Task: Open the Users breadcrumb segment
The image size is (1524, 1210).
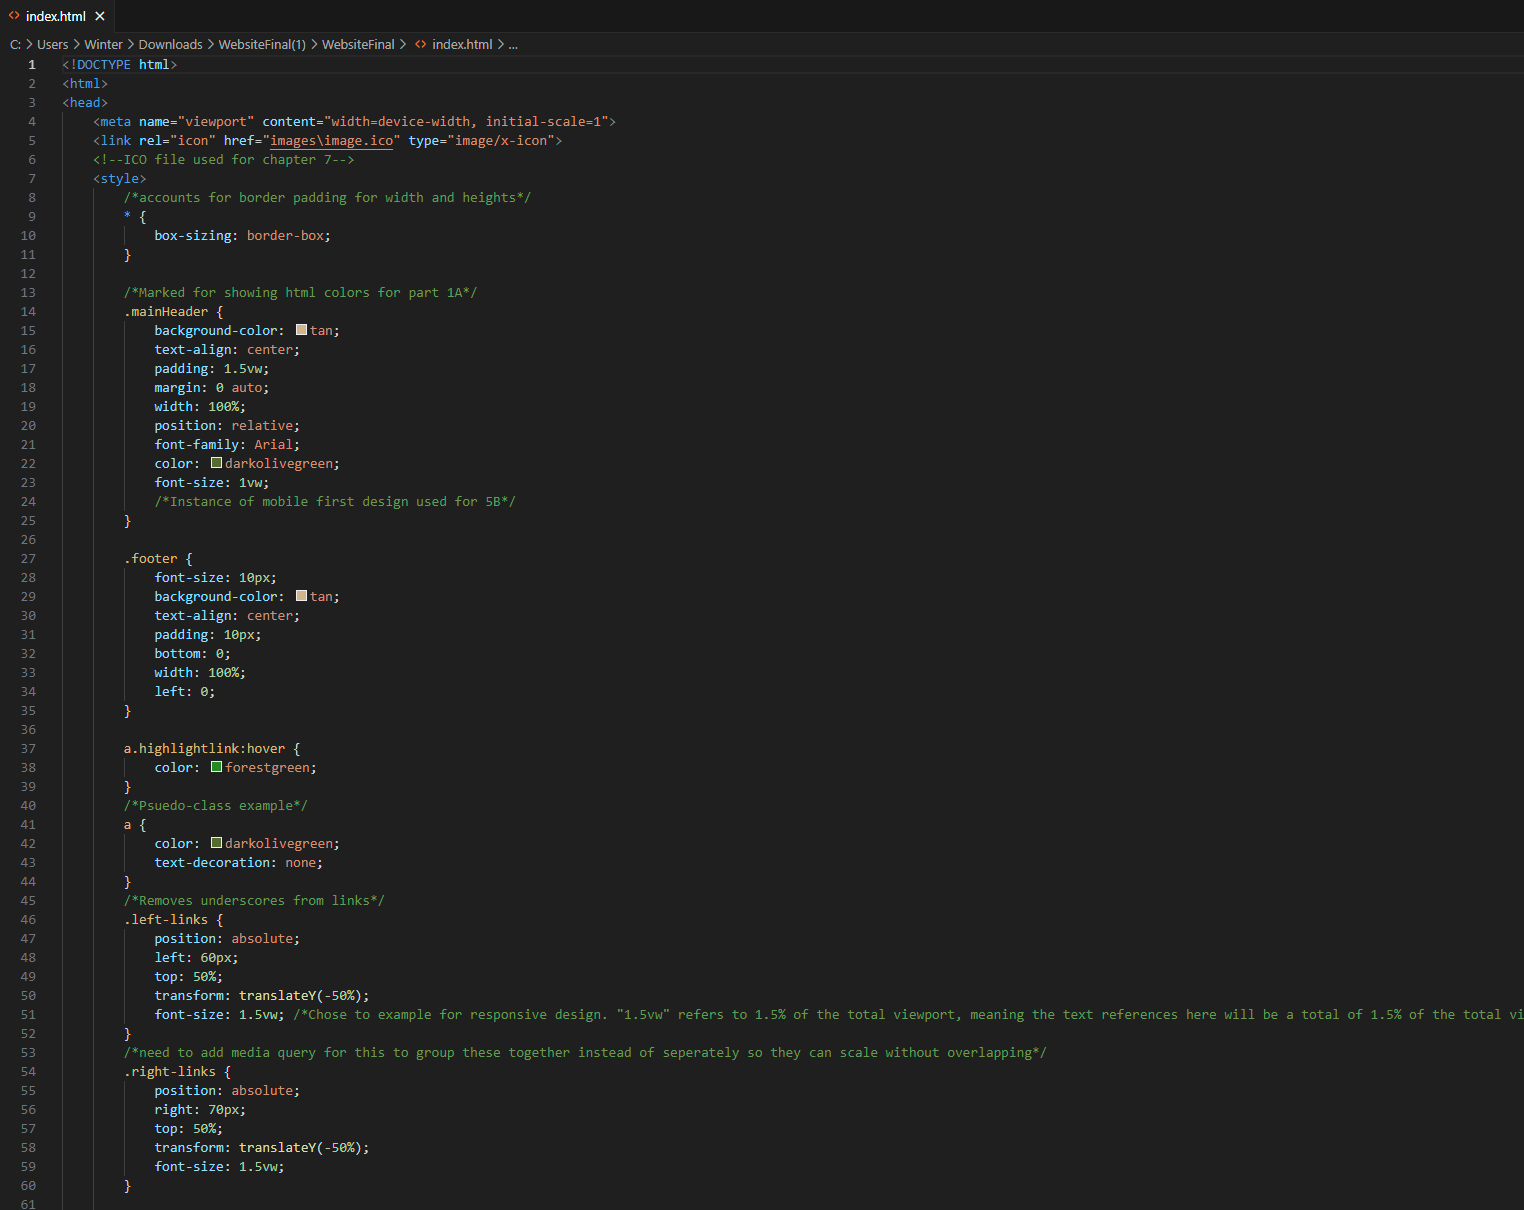Action: coord(53,45)
